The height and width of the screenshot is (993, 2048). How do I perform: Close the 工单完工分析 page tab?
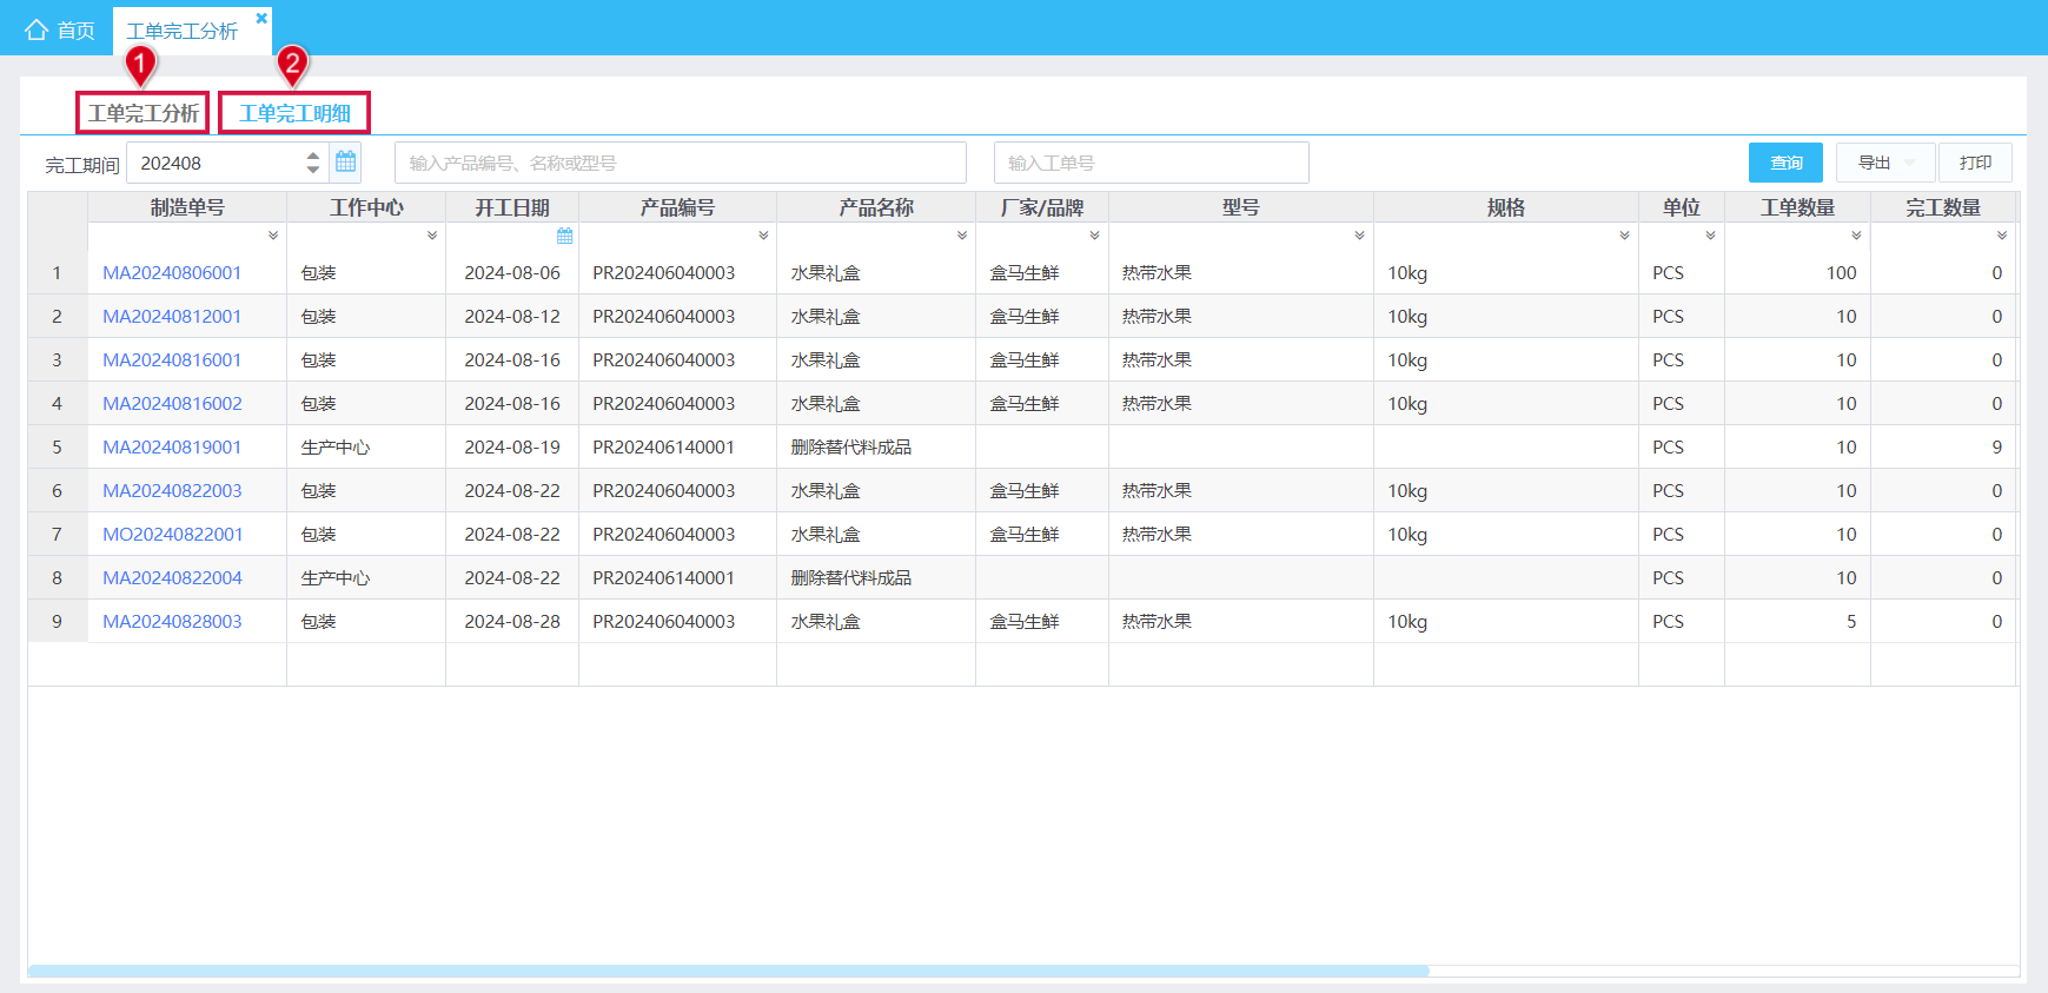pos(261,18)
